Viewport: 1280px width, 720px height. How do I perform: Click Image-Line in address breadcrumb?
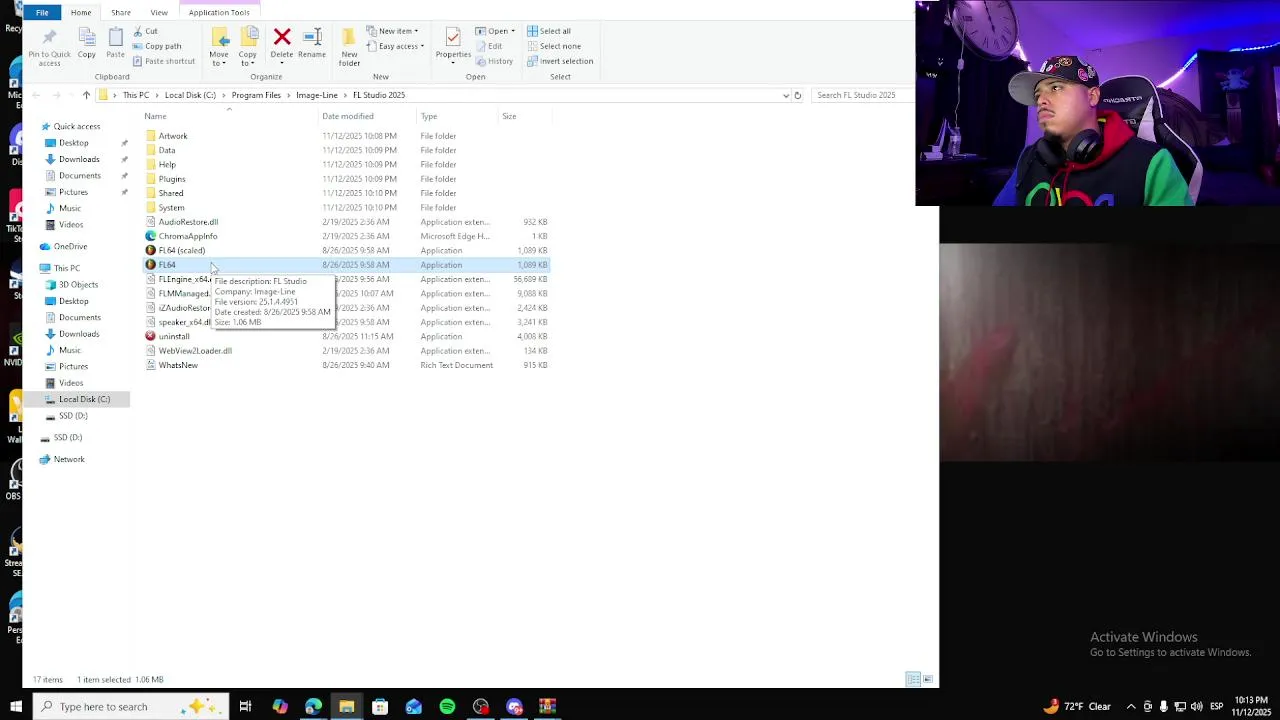pyautogui.click(x=317, y=95)
